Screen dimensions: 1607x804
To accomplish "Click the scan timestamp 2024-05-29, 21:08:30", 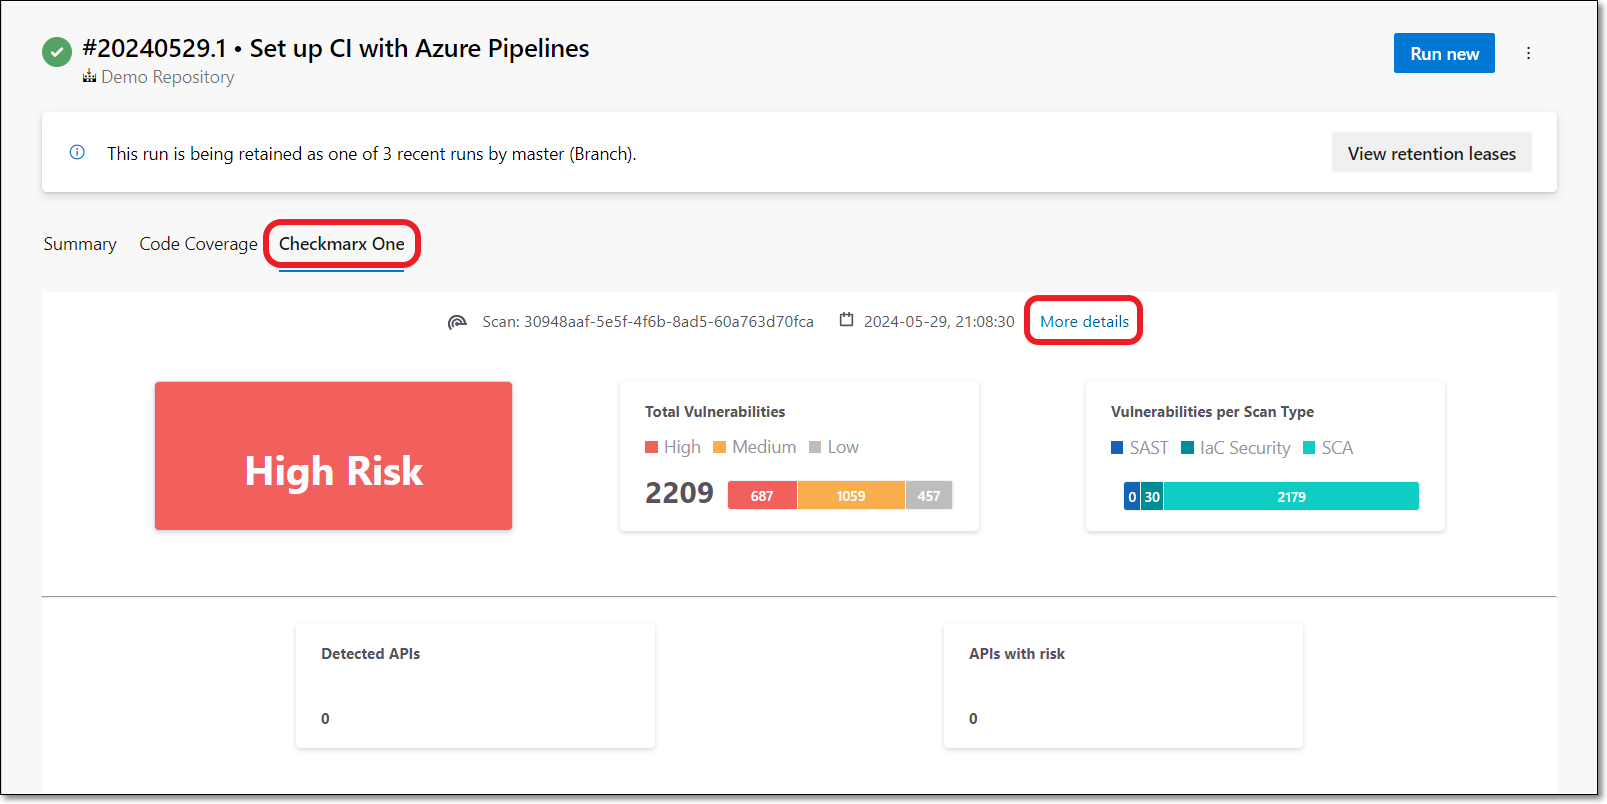I will [x=939, y=321].
